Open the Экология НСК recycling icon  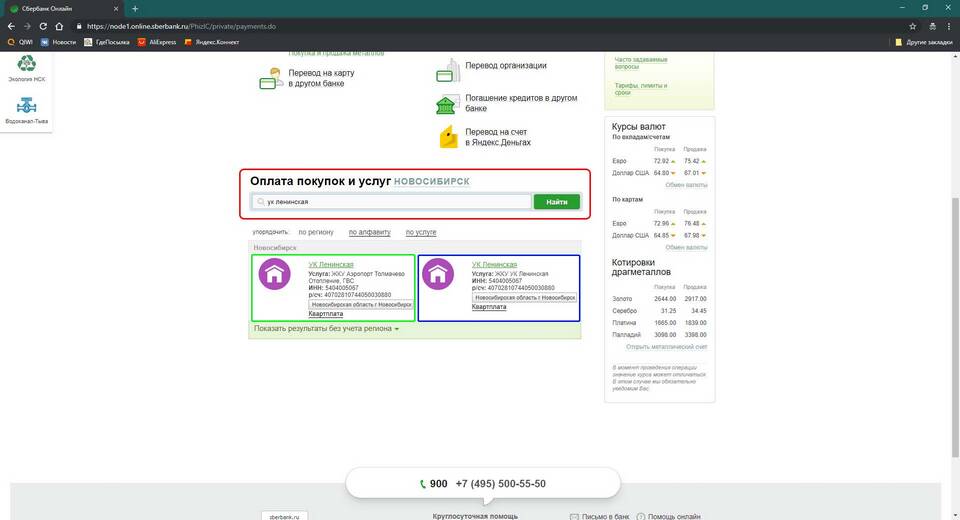(x=26, y=64)
